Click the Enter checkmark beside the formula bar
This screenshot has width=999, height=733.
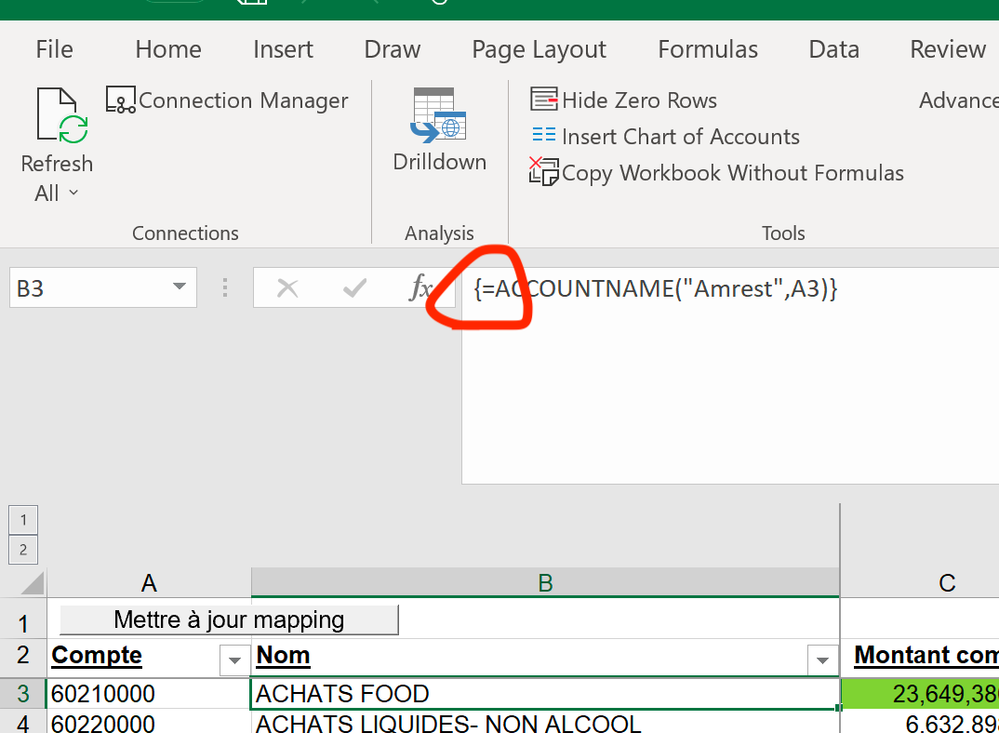pos(352,288)
